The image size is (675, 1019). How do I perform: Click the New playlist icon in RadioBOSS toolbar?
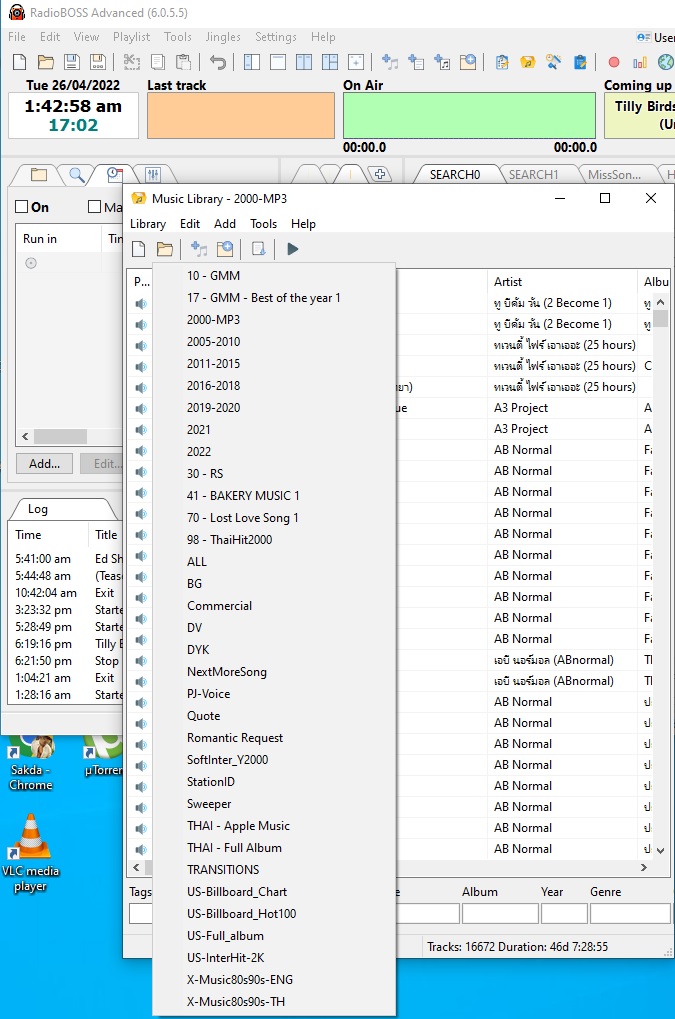point(19,62)
